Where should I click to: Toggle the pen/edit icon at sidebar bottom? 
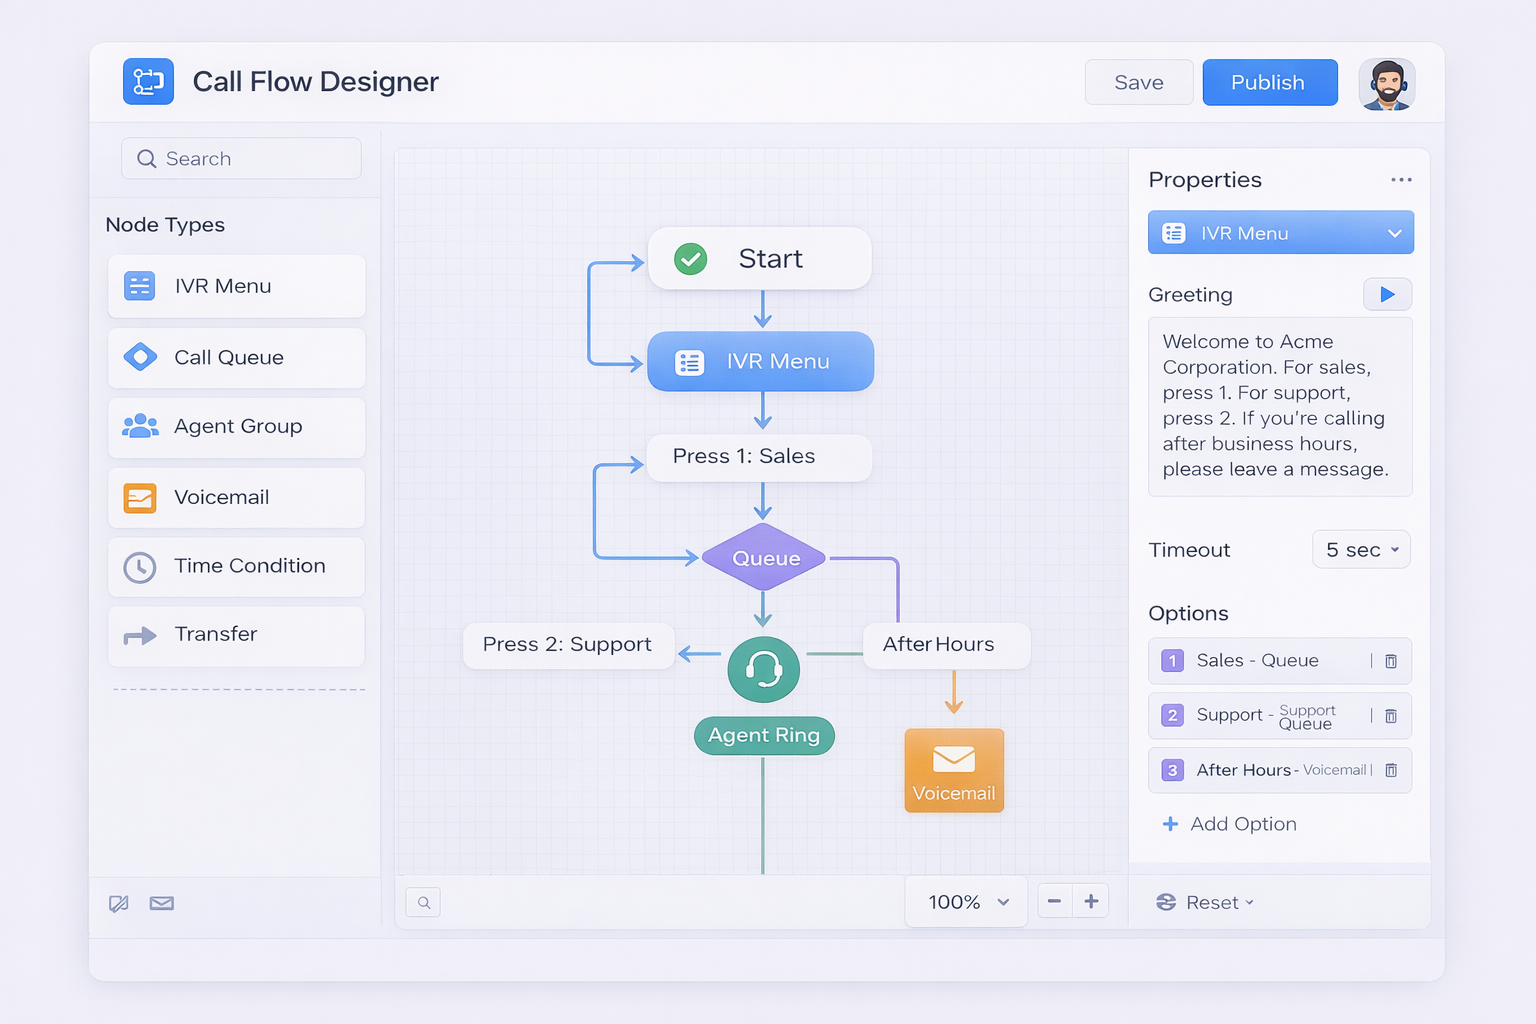[x=118, y=903]
